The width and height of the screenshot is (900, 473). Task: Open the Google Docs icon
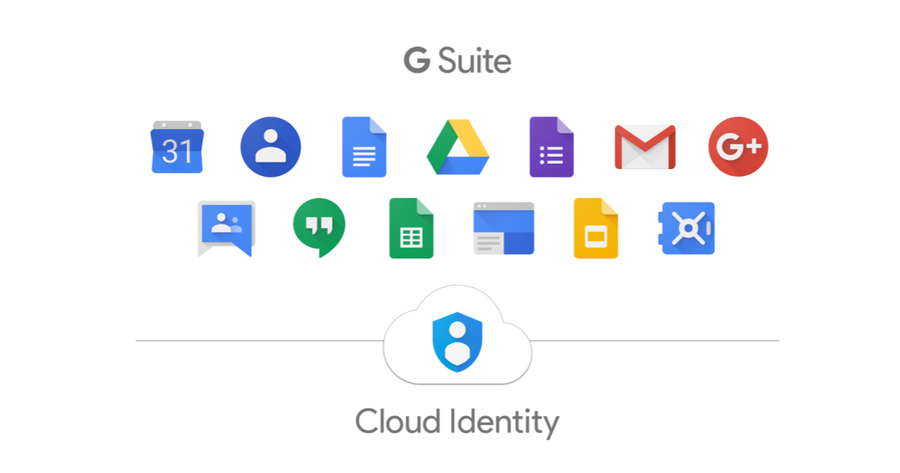[x=364, y=147]
